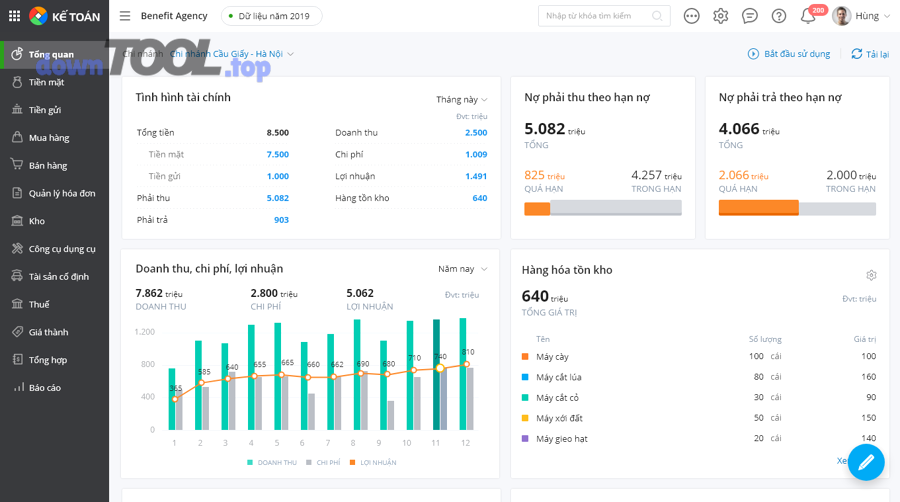The height and width of the screenshot is (502, 900).
Task: Expand the Năm nay chart dropdown
Action: pos(462,269)
